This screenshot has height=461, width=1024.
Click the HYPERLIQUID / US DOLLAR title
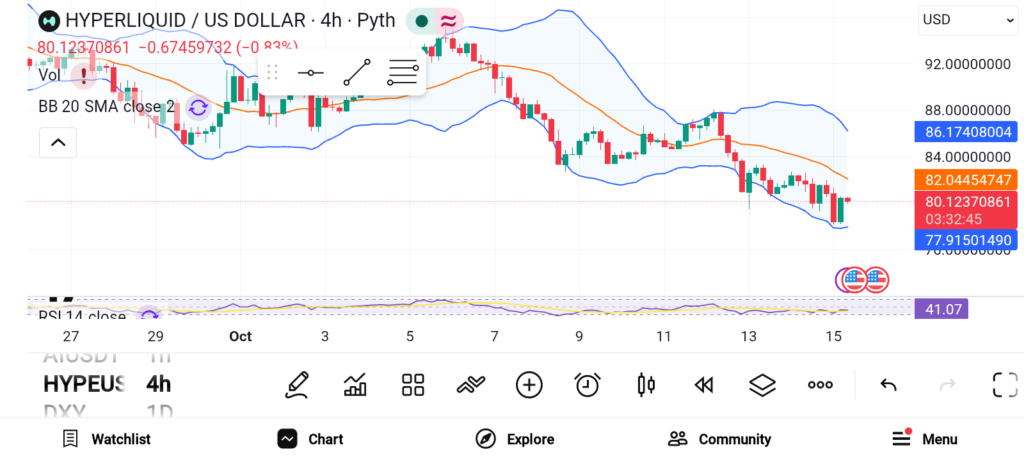pyautogui.click(x=185, y=20)
